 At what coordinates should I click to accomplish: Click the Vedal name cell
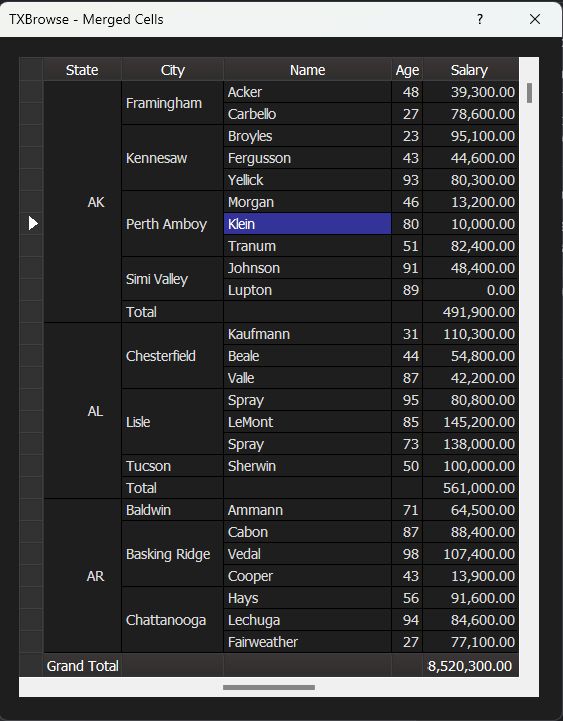coord(307,554)
